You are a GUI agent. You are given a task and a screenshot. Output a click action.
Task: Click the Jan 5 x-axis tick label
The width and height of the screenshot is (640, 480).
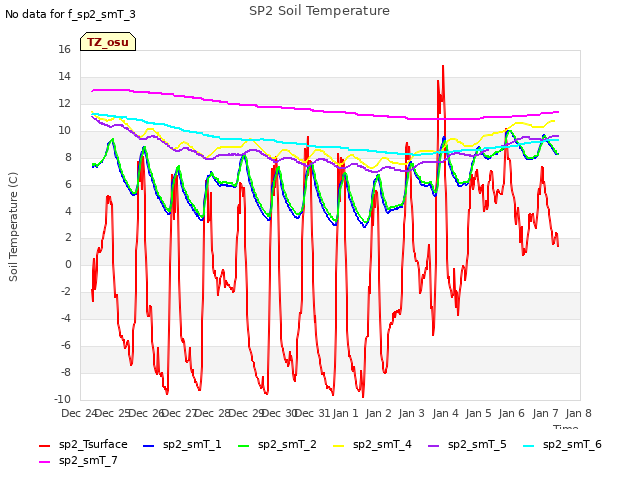[x=478, y=413]
